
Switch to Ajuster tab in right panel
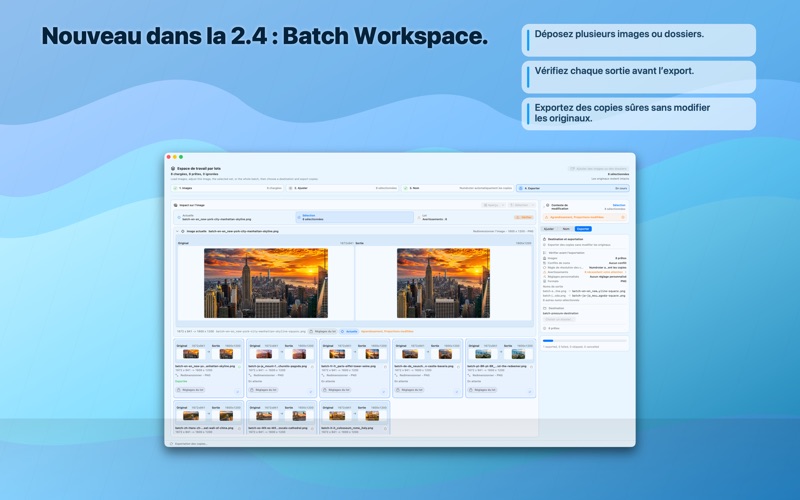549,229
